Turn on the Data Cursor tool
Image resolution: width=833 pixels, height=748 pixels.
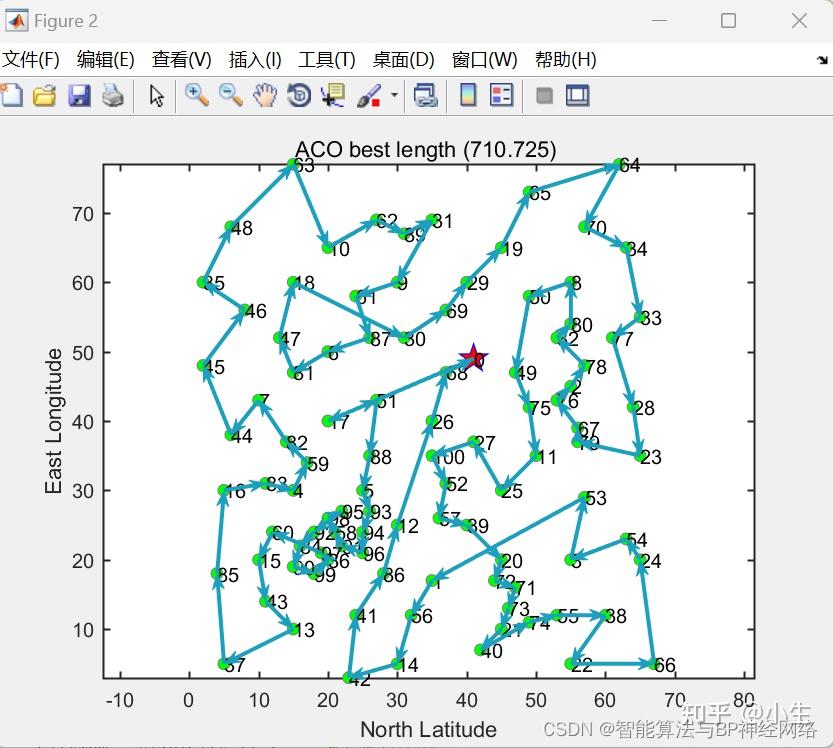pos(330,96)
